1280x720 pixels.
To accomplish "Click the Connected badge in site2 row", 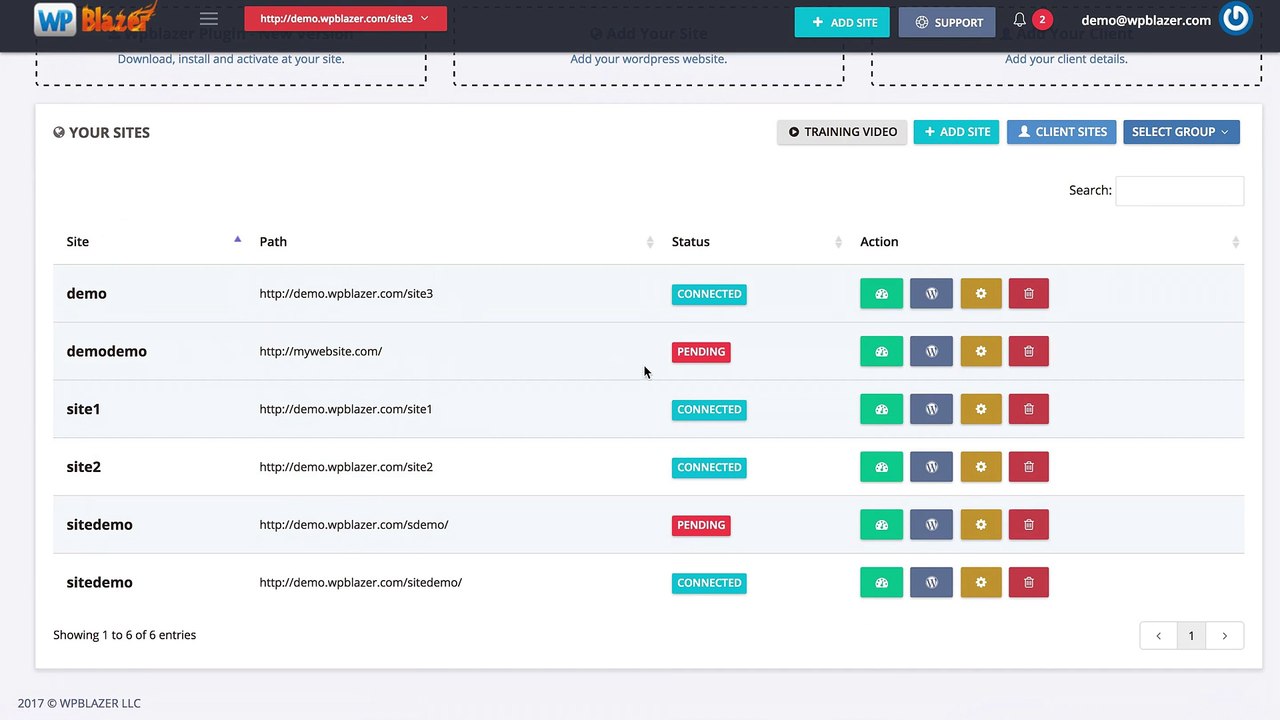I will (x=709, y=467).
